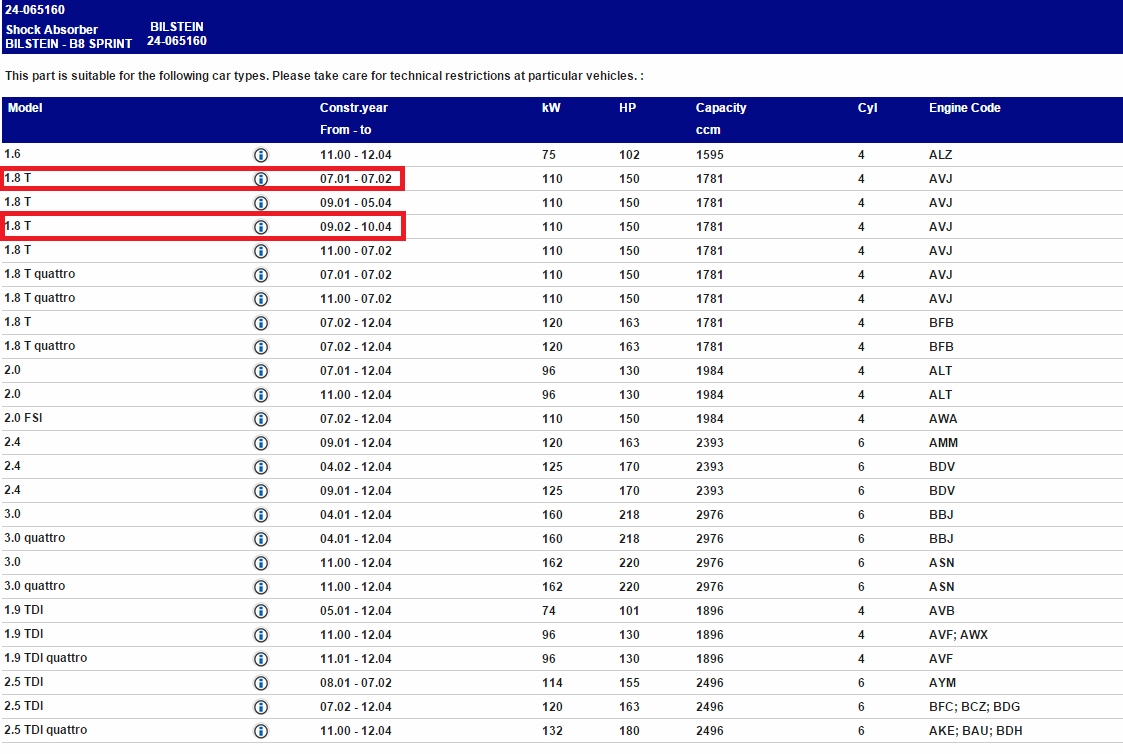Viewport: 1123px width, 754px height.
Task: Select engine code cell 'AVB'
Action: tap(942, 611)
